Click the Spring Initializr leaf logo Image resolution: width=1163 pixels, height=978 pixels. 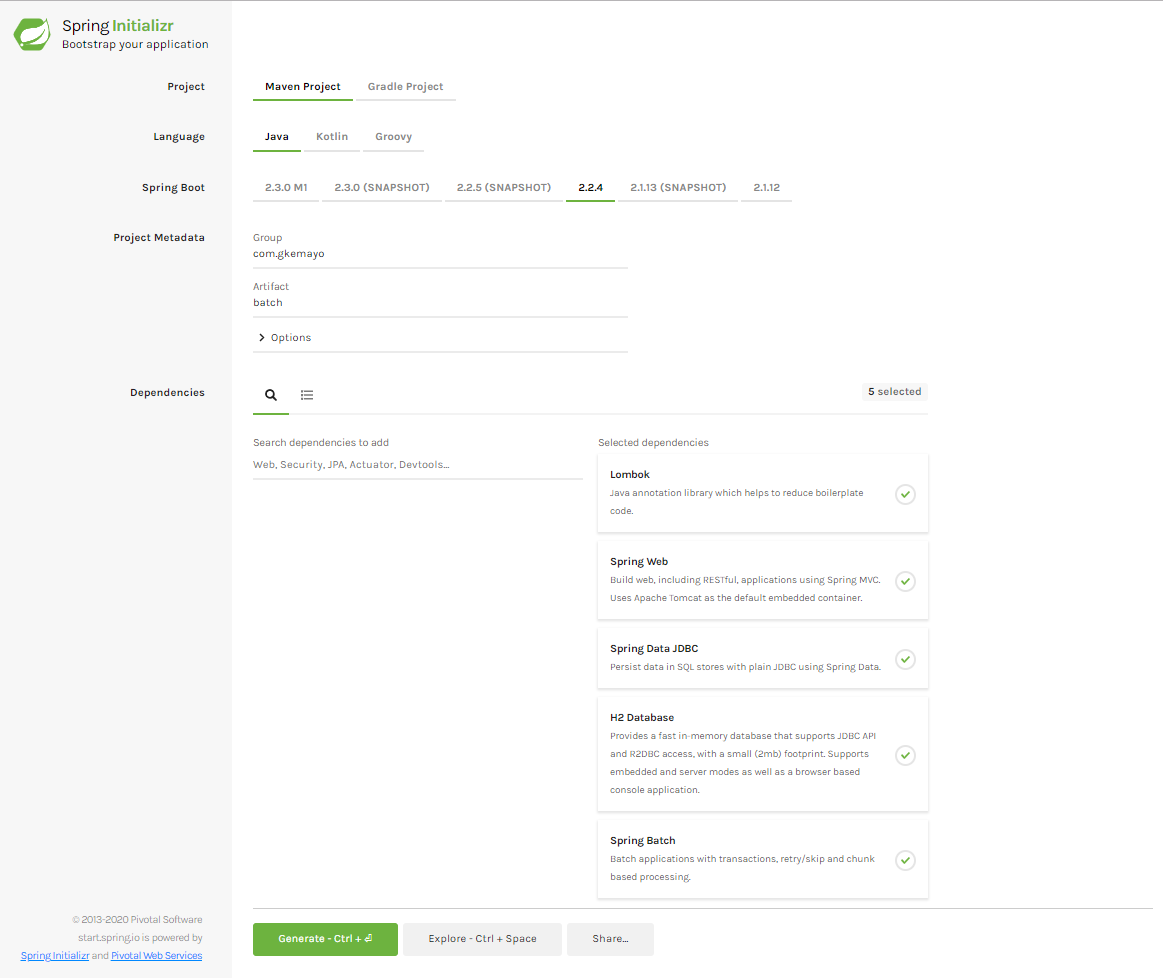32,34
